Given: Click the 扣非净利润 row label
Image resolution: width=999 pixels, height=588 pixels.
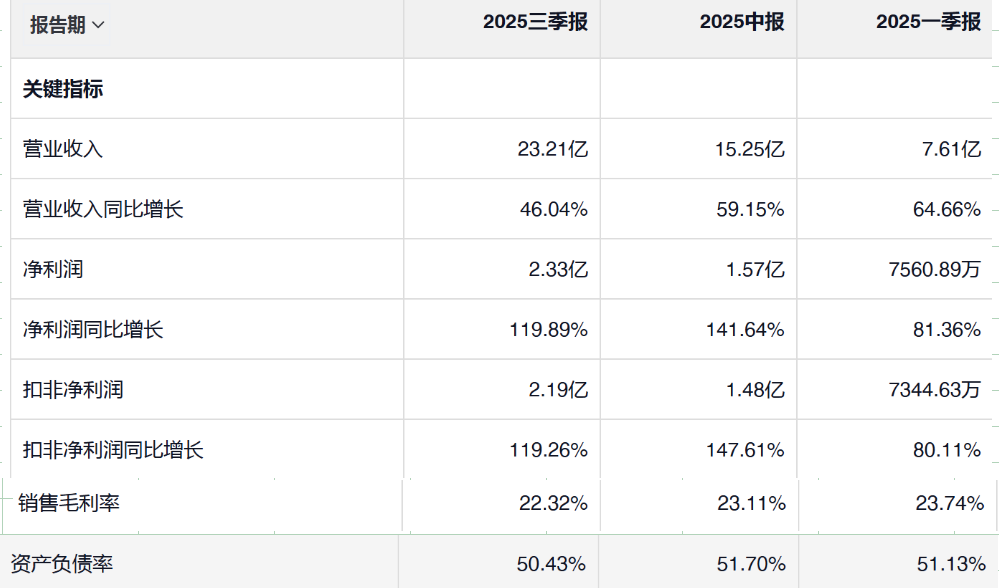Looking at the screenshot, I should pos(73,389).
